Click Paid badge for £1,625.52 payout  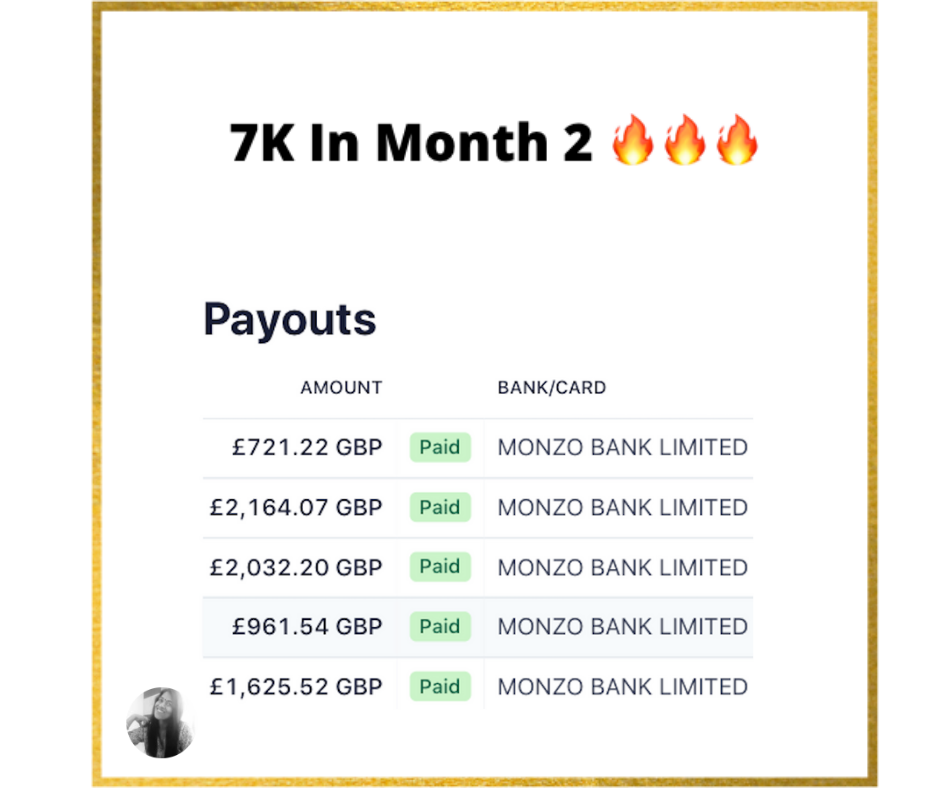(x=440, y=687)
